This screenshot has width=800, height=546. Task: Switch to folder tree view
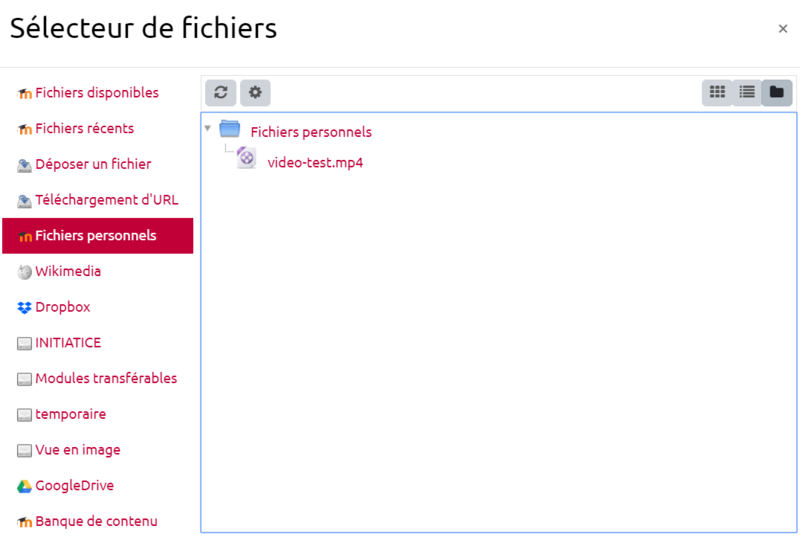point(777,93)
